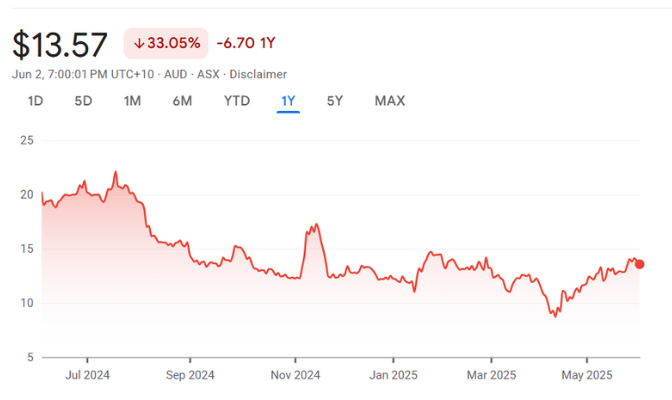This screenshot has height=400, width=672.
Task: Click the active 1Y tab
Action: pos(288,100)
